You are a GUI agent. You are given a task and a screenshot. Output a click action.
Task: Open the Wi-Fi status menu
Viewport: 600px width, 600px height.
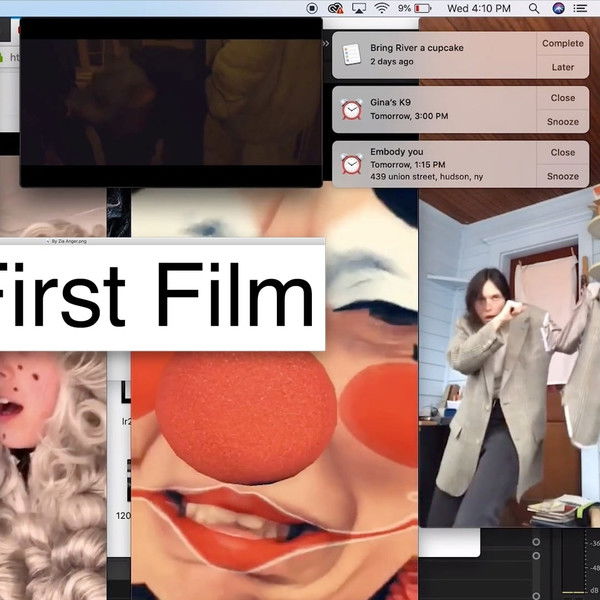pyautogui.click(x=381, y=8)
